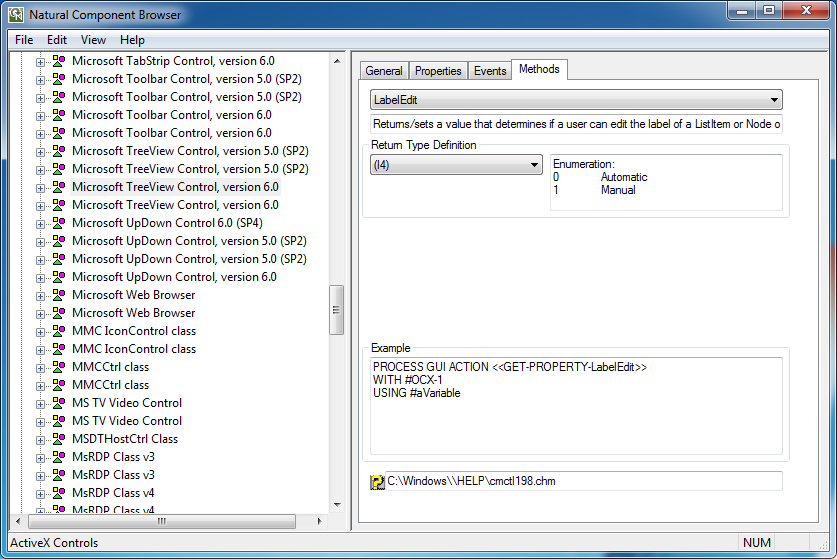The width and height of the screenshot is (837, 559).
Task: Open the (I4) return type dropdown
Action: [x=534, y=164]
